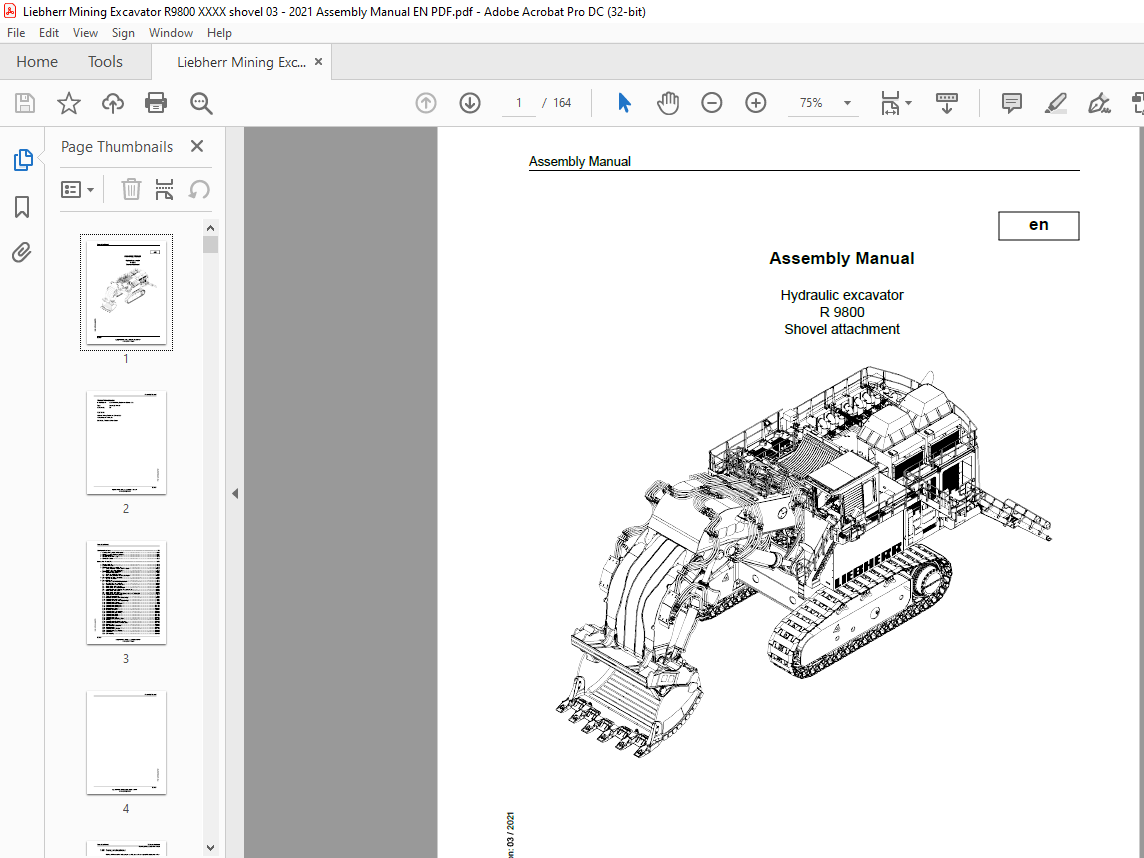The height and width of the screenshot is (858, 1144).
Task: Open the View menu
Action: click(85, 33)
